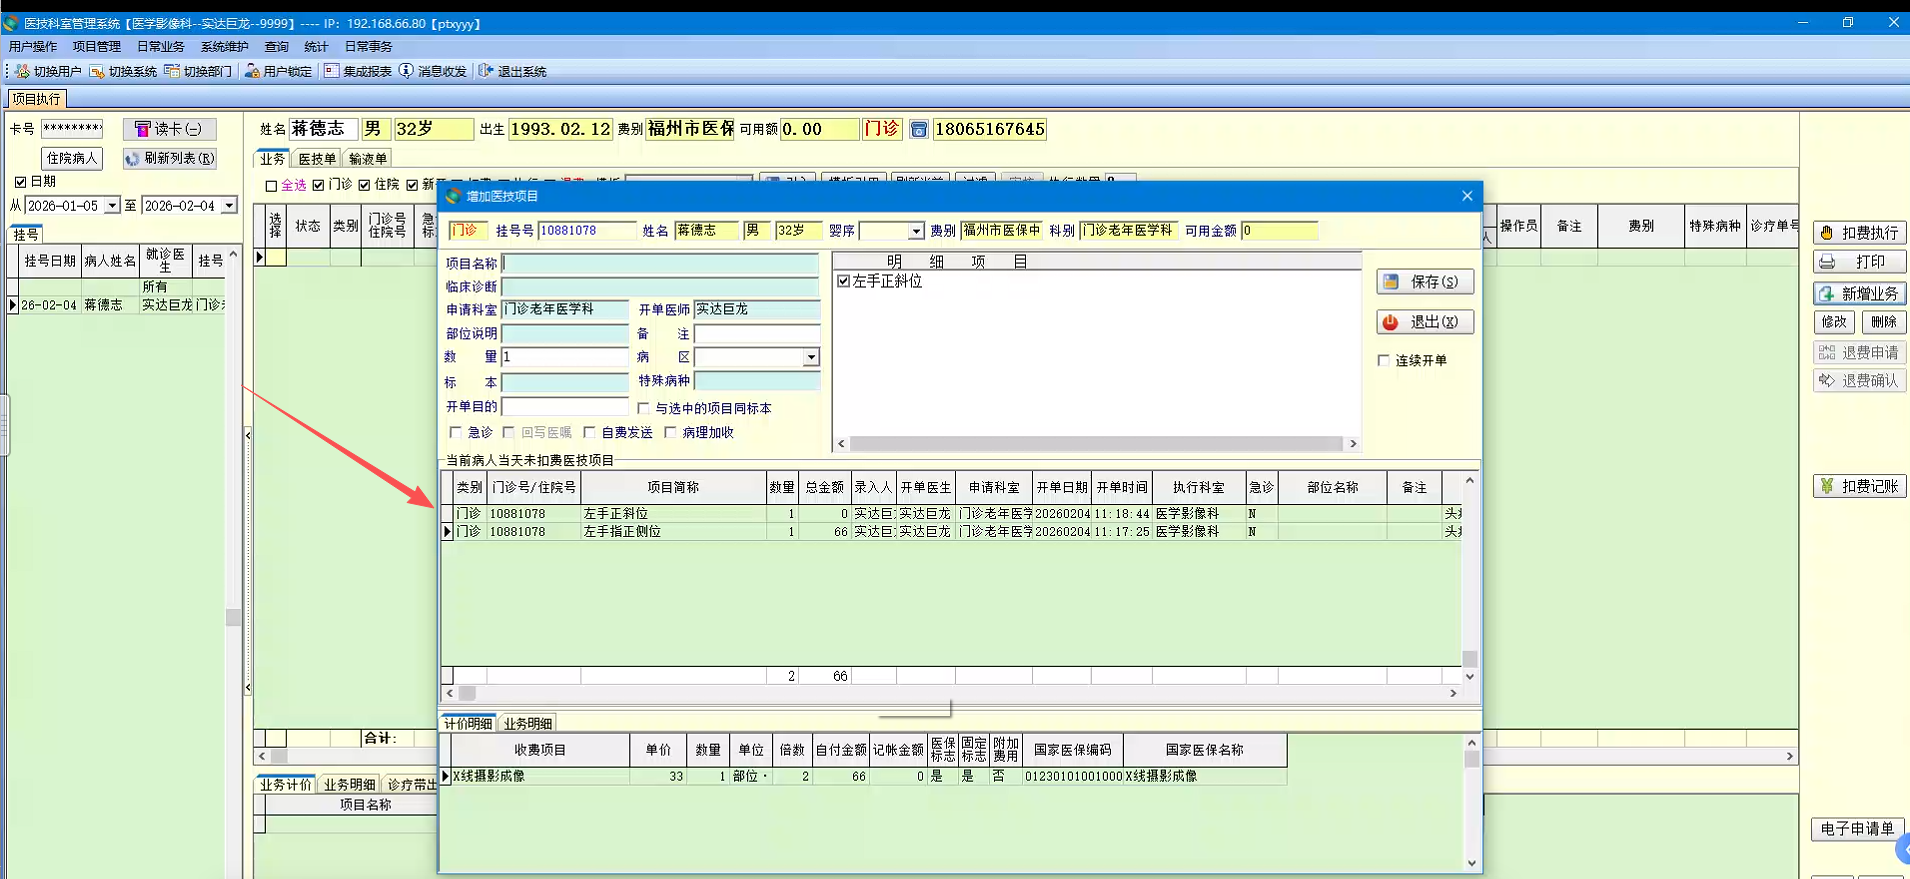
Task: Uncheck the 住院 filter checkbox
Action: click(364, 185)
